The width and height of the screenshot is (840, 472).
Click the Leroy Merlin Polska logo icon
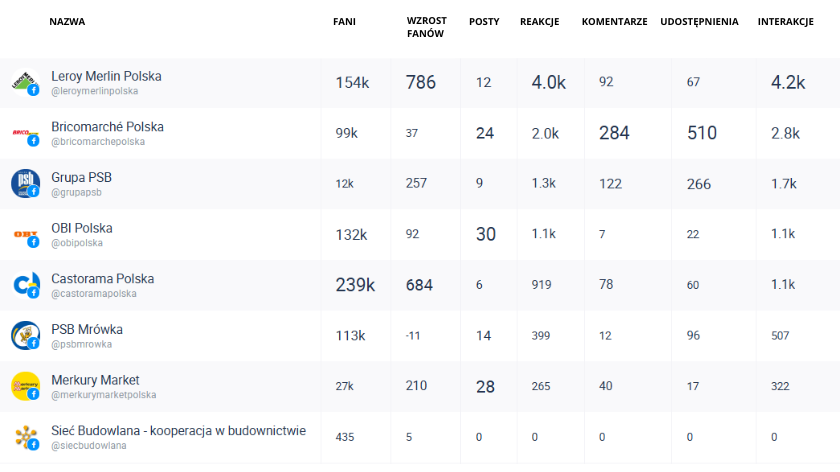click(x=25, y=82)
